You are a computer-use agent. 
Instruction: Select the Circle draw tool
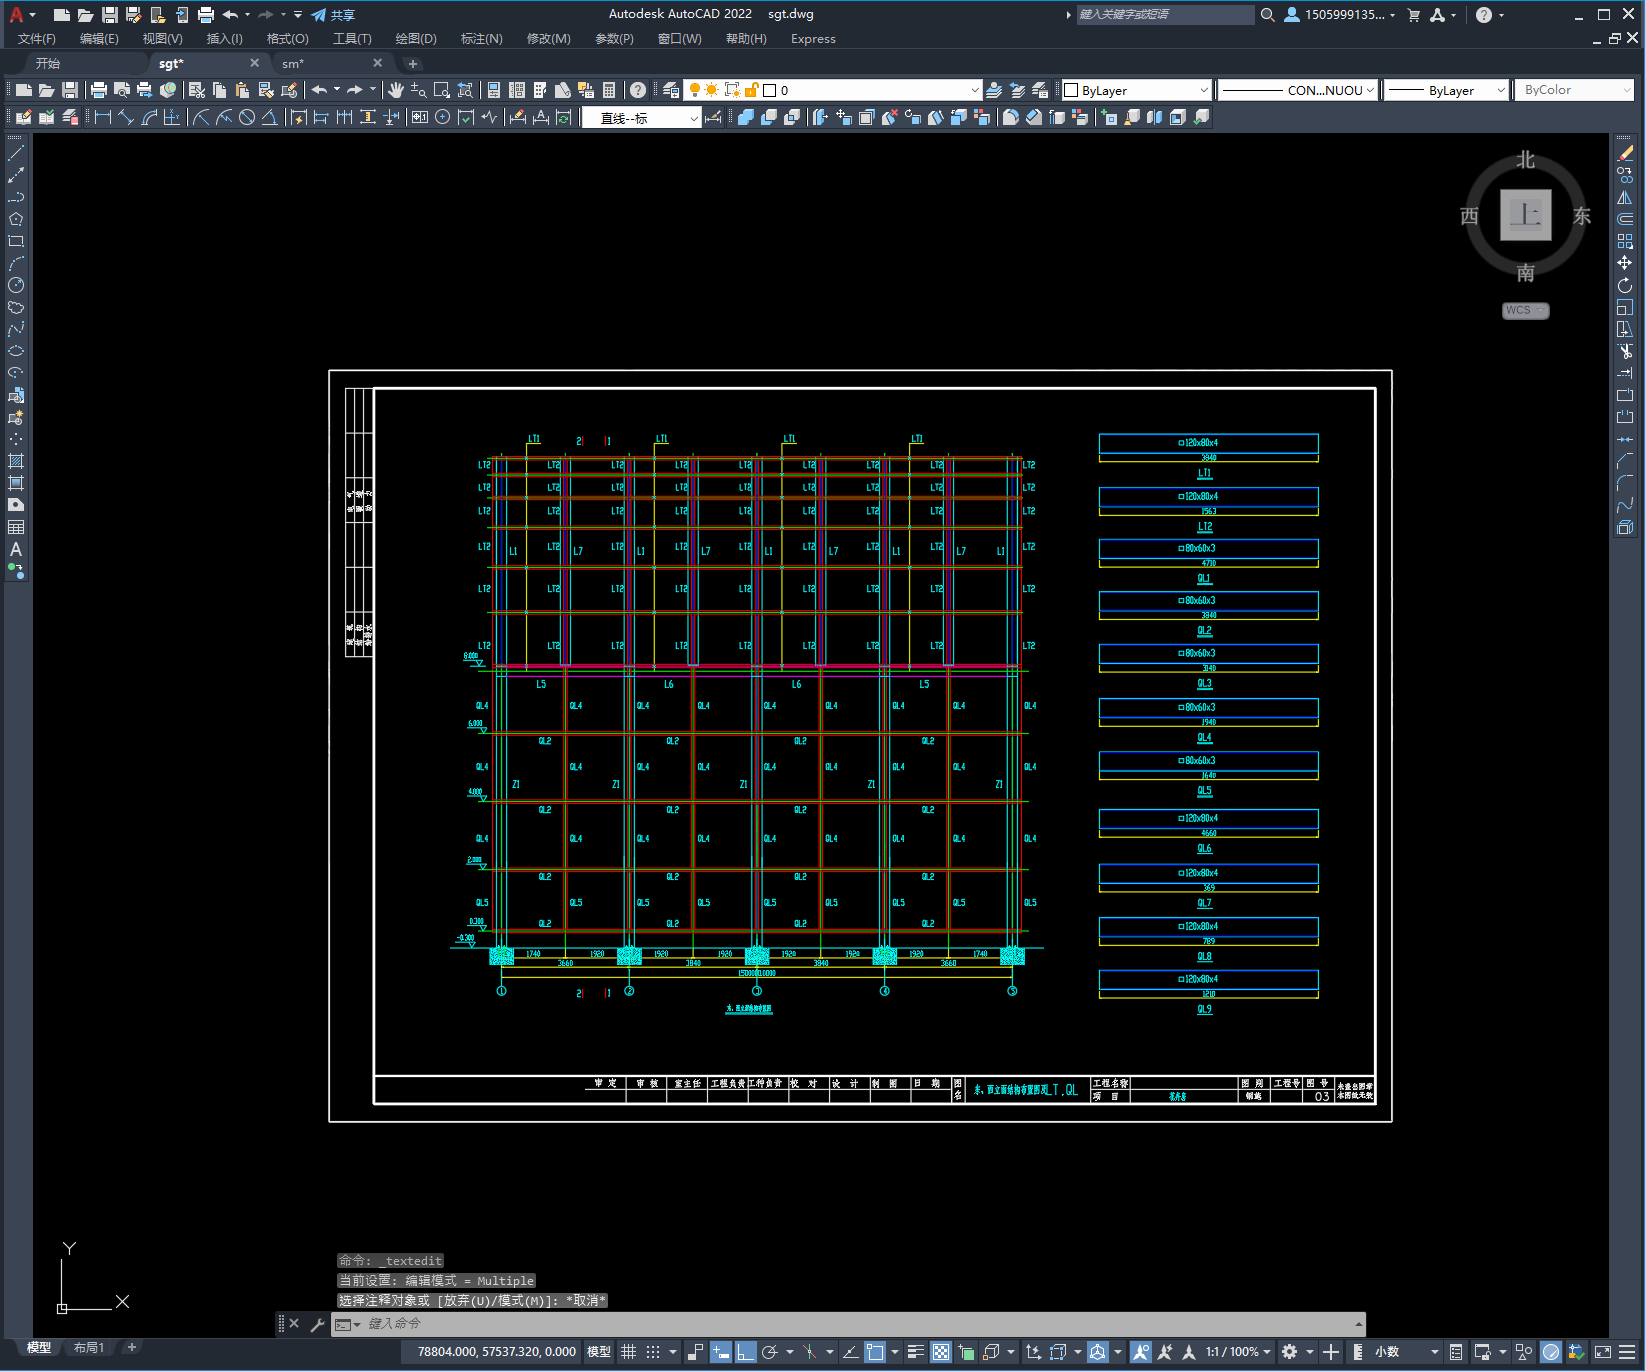[16, 285]
